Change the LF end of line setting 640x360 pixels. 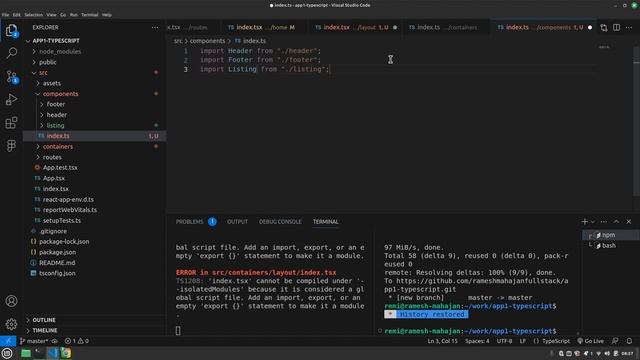522,341
